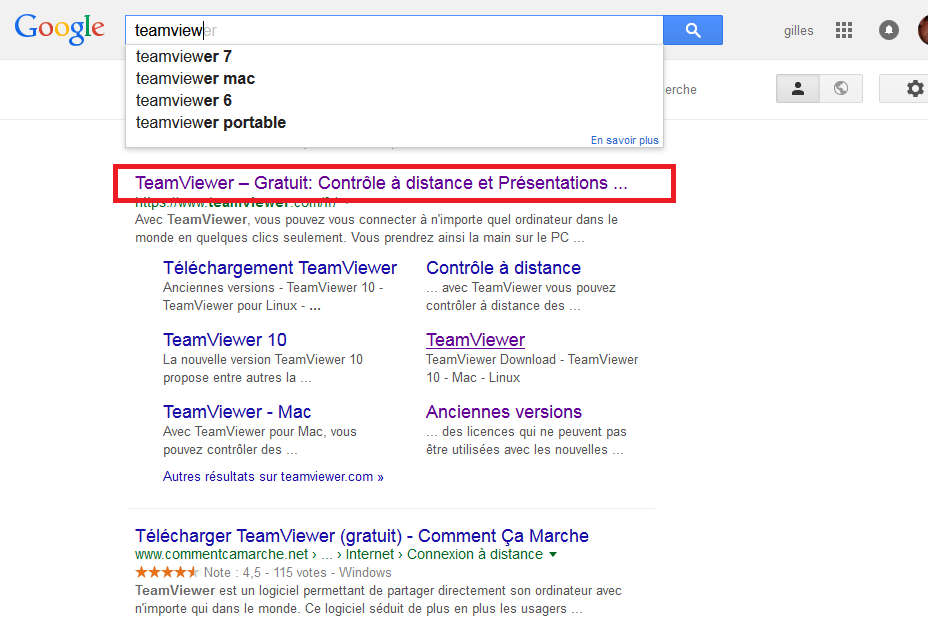
Task: Switch to global results globe icon
Action: [841, 89]
